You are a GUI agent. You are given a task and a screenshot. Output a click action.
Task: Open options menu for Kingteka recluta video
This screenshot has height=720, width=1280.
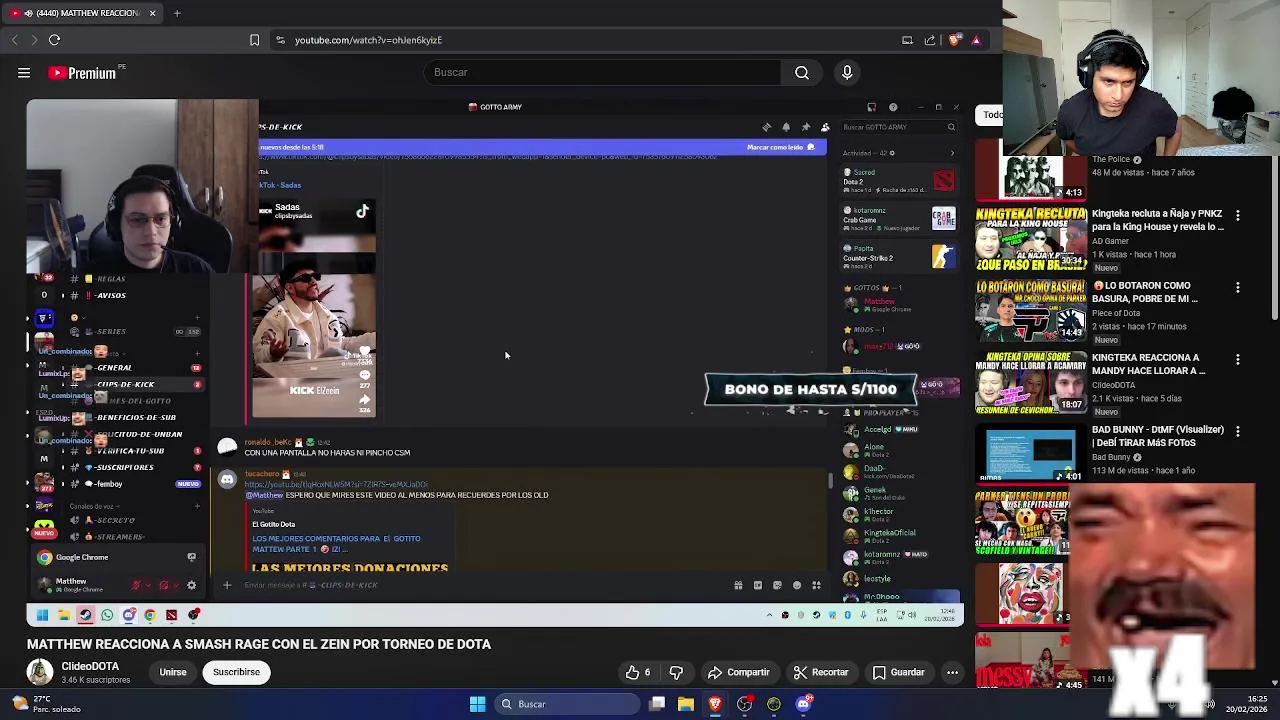click(1238, 215)
